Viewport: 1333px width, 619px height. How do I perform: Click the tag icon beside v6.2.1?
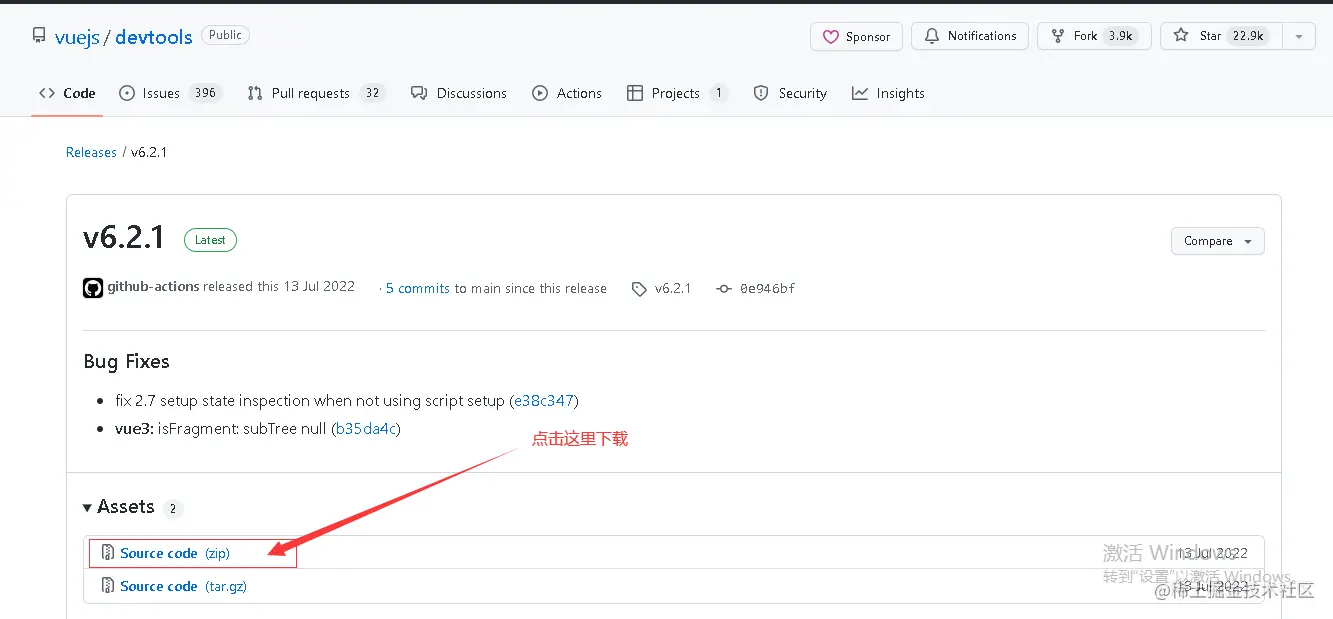(x=639, y=289)
